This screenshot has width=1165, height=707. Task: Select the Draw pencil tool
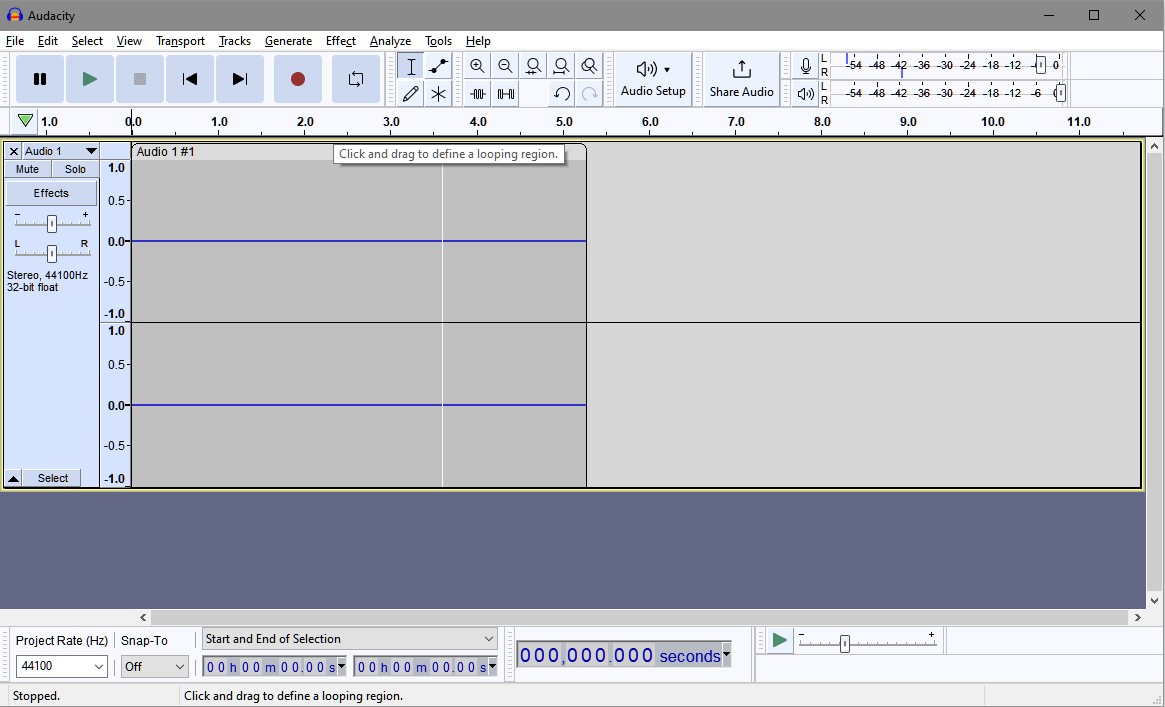(410, 94)
